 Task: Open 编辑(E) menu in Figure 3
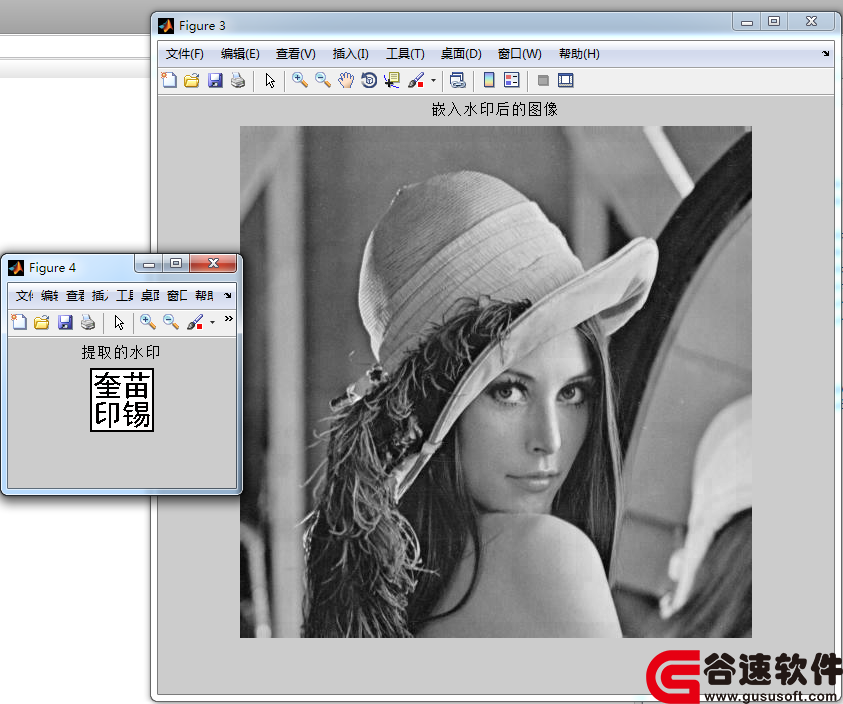pyautogui.click(x=240, y=54)
